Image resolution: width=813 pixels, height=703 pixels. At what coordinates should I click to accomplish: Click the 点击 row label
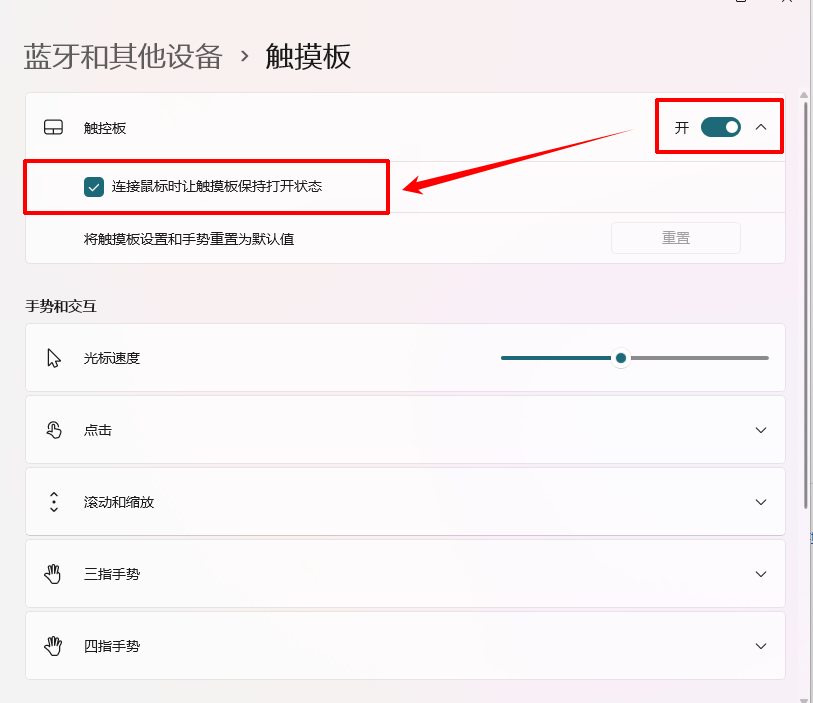[x=97, y=430]
